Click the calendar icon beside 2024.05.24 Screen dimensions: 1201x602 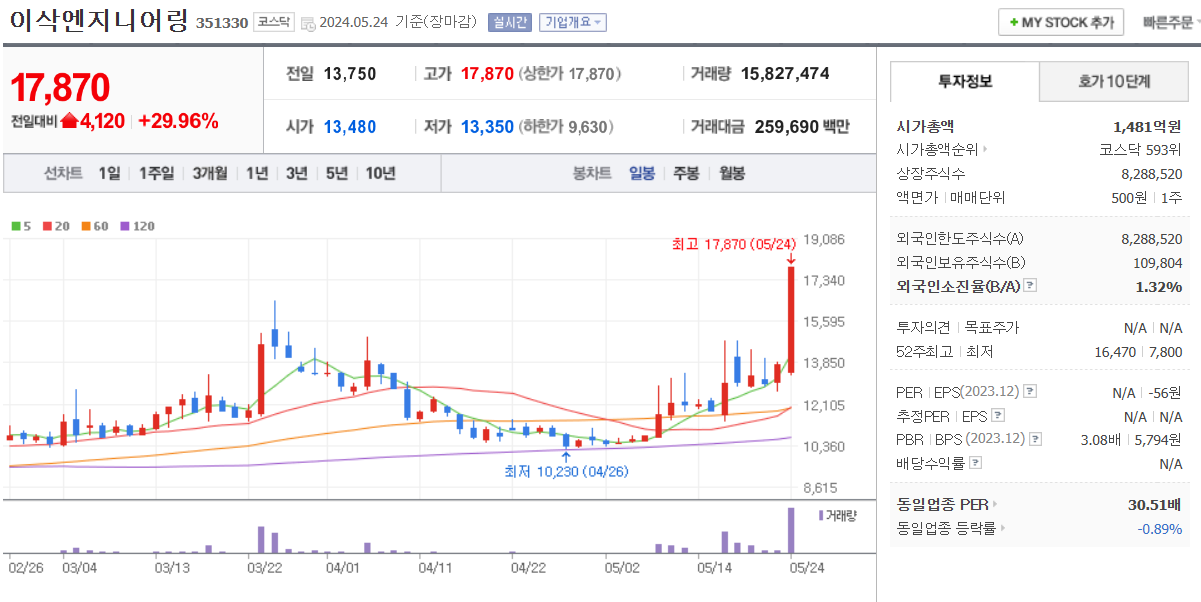307,23
